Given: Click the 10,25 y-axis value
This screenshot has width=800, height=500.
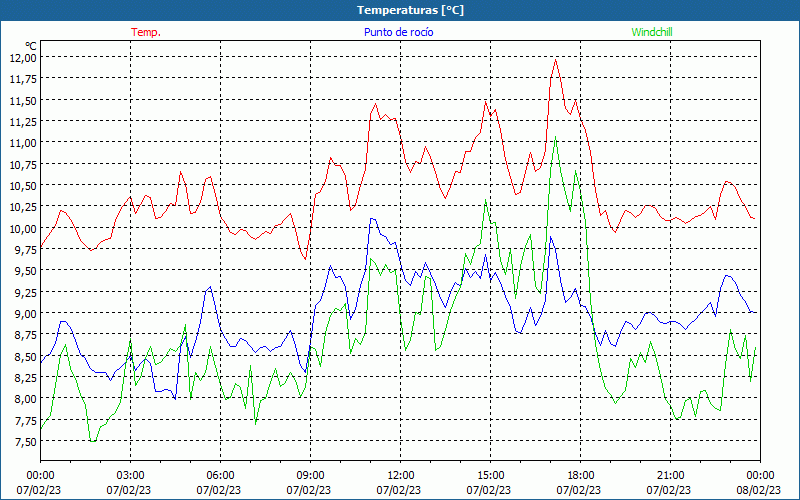Looking at the screenshot, I should pyautogui.click(x=23, y=207).
